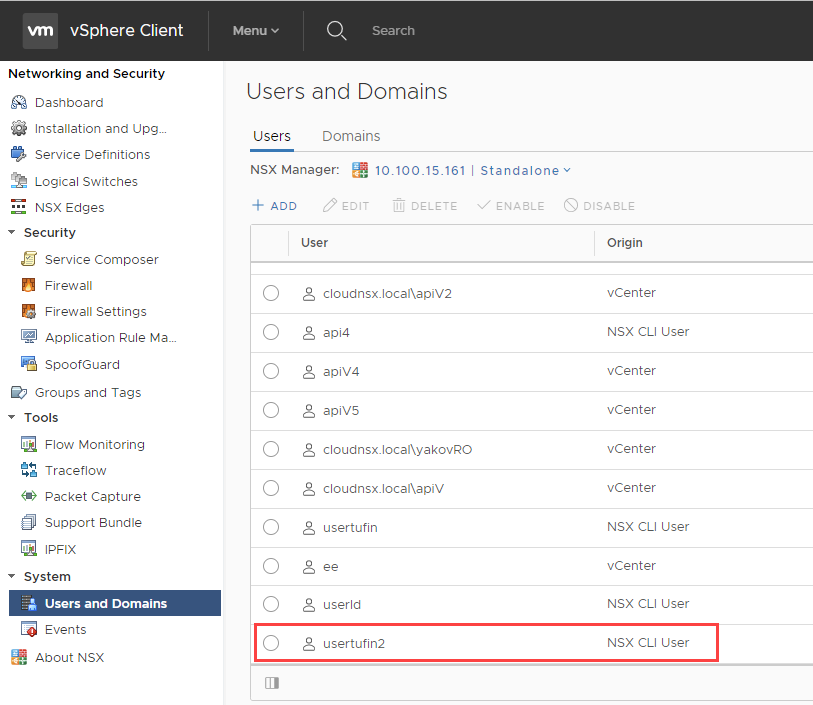
Task: Click the ADD user button
Action: [x=274, y=206]
